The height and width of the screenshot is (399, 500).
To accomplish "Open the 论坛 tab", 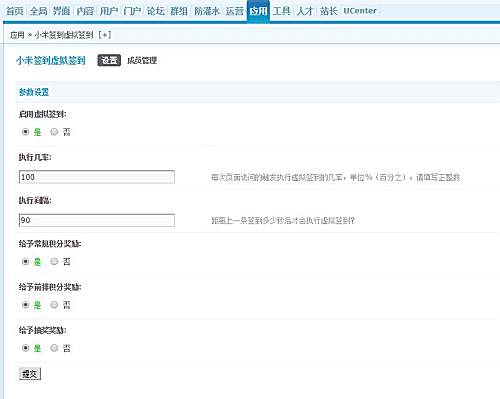I will pos(156,11).
